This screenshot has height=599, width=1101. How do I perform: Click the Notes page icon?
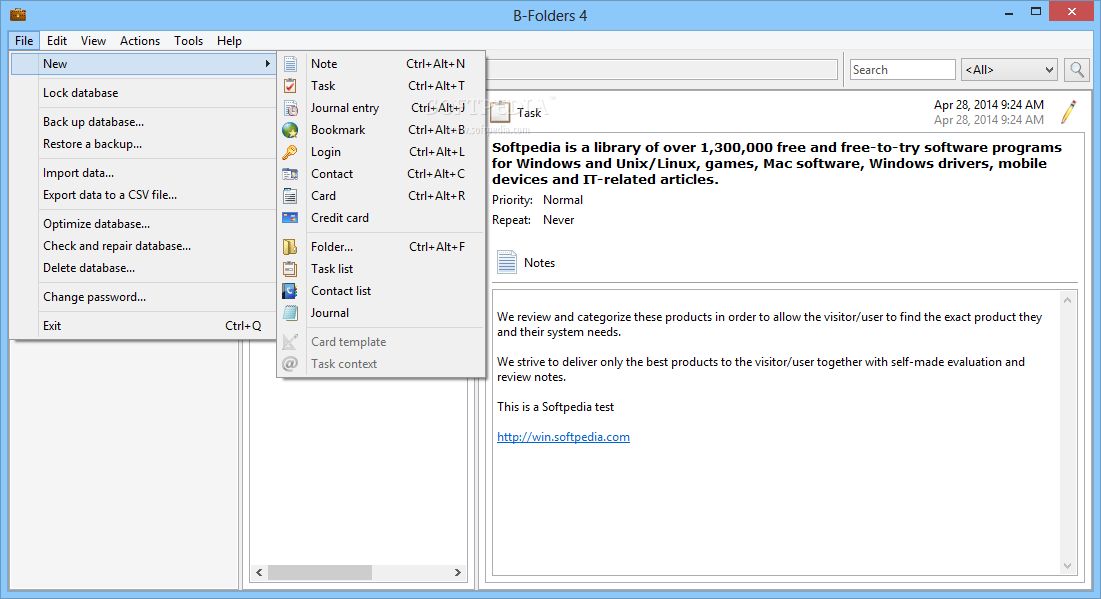pyautogui.click(x=507, y=262)
